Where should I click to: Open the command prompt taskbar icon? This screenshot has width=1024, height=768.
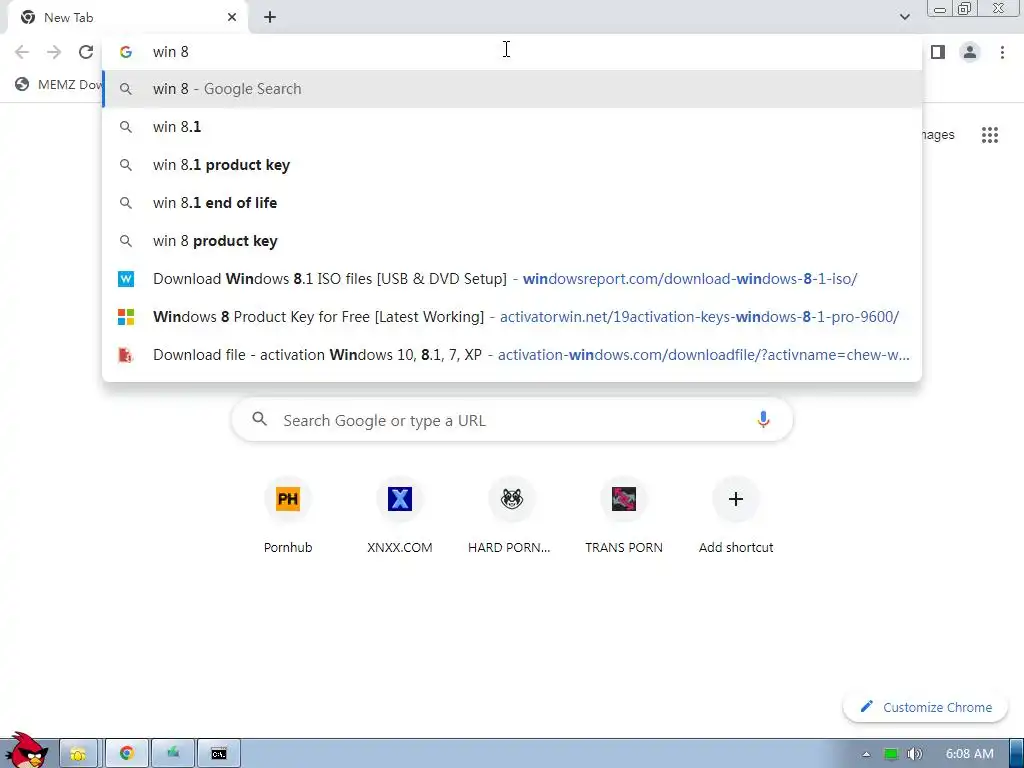(219, 754)
